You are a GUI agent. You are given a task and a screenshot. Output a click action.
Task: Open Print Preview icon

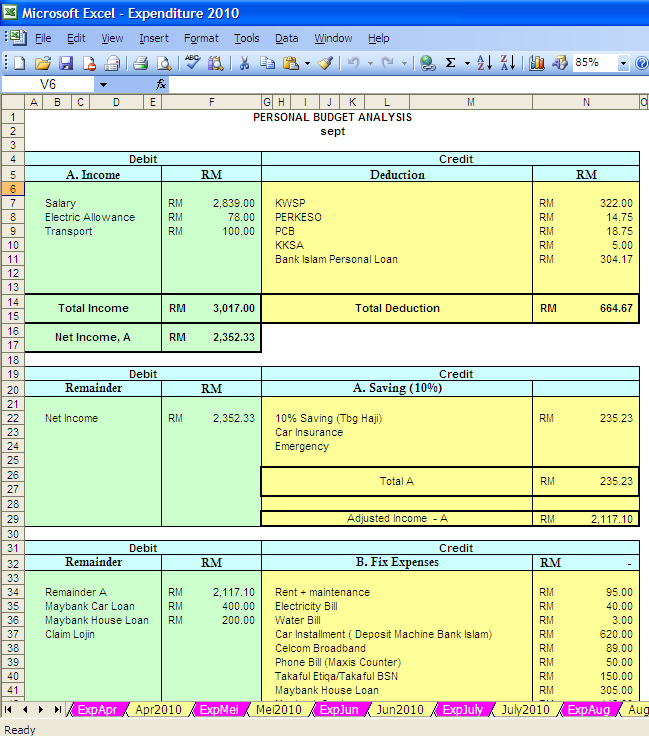tap(164, 63)
